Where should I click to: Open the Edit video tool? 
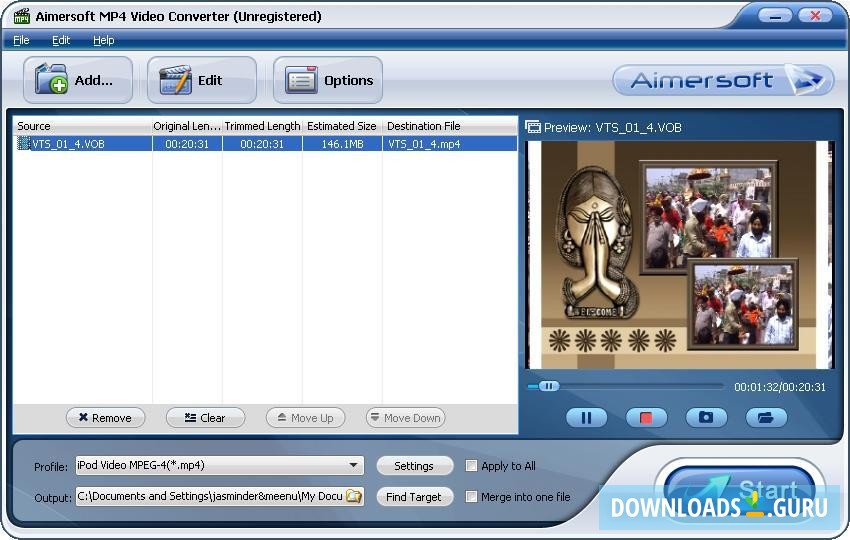(202, 80)
